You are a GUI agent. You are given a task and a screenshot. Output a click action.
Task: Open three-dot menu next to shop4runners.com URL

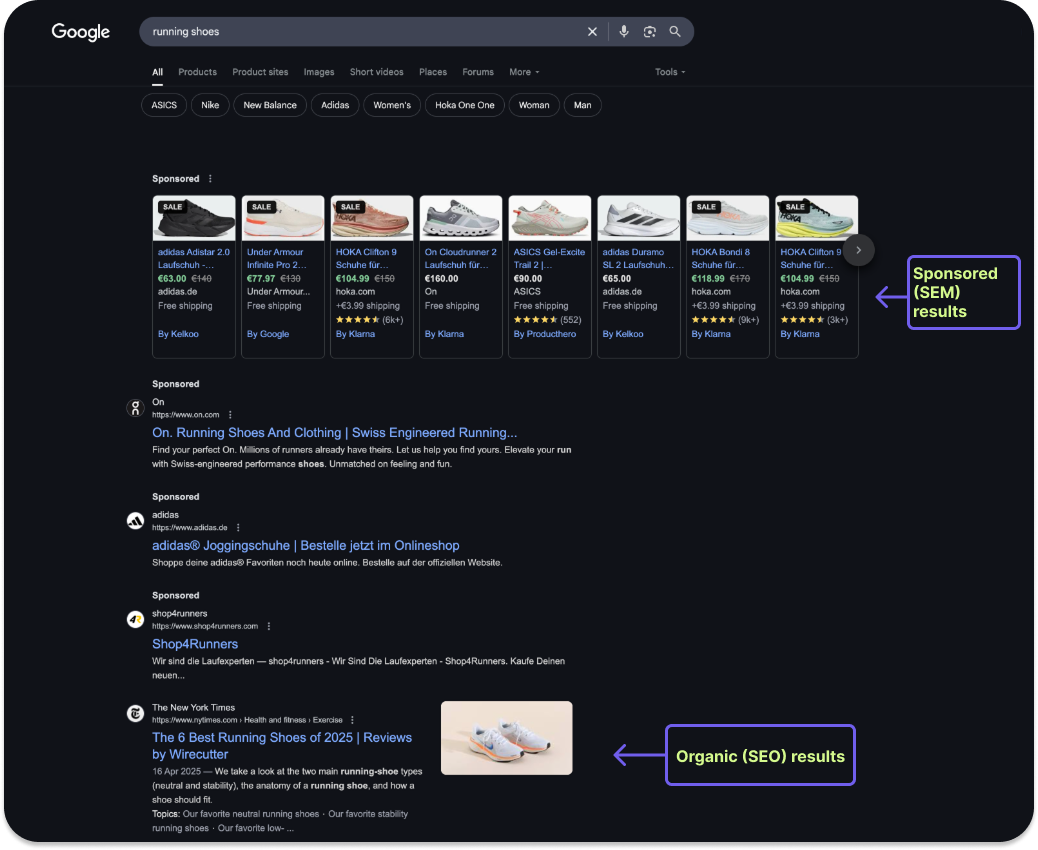click(269, 626)
